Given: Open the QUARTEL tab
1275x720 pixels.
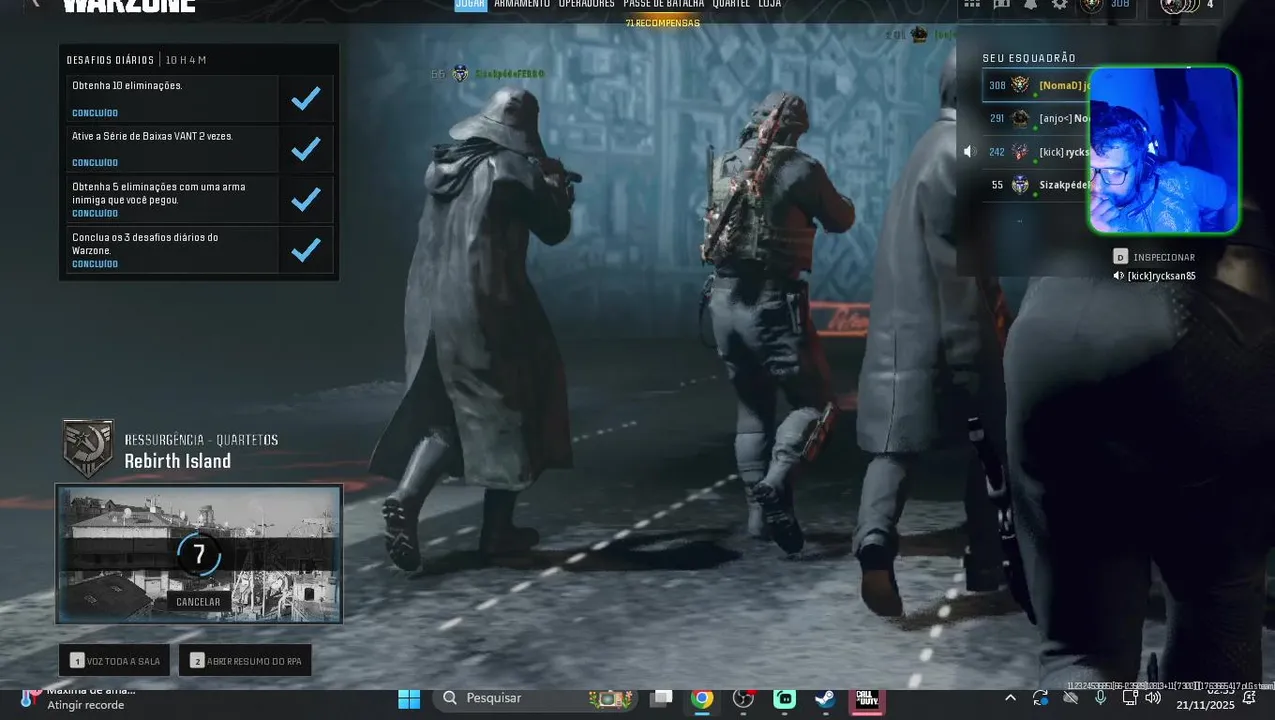Looking at the screenshot, I should click(x=731, y=5).
